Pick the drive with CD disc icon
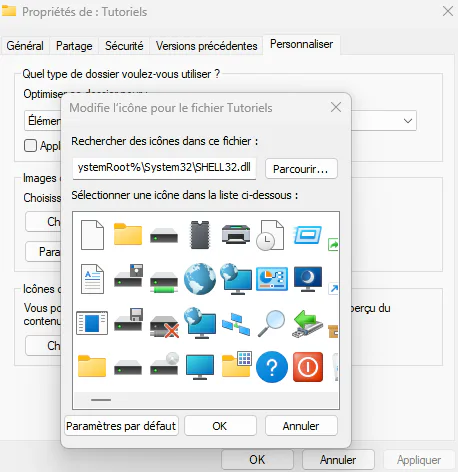 pyautogui.click(x=164, y=364)
